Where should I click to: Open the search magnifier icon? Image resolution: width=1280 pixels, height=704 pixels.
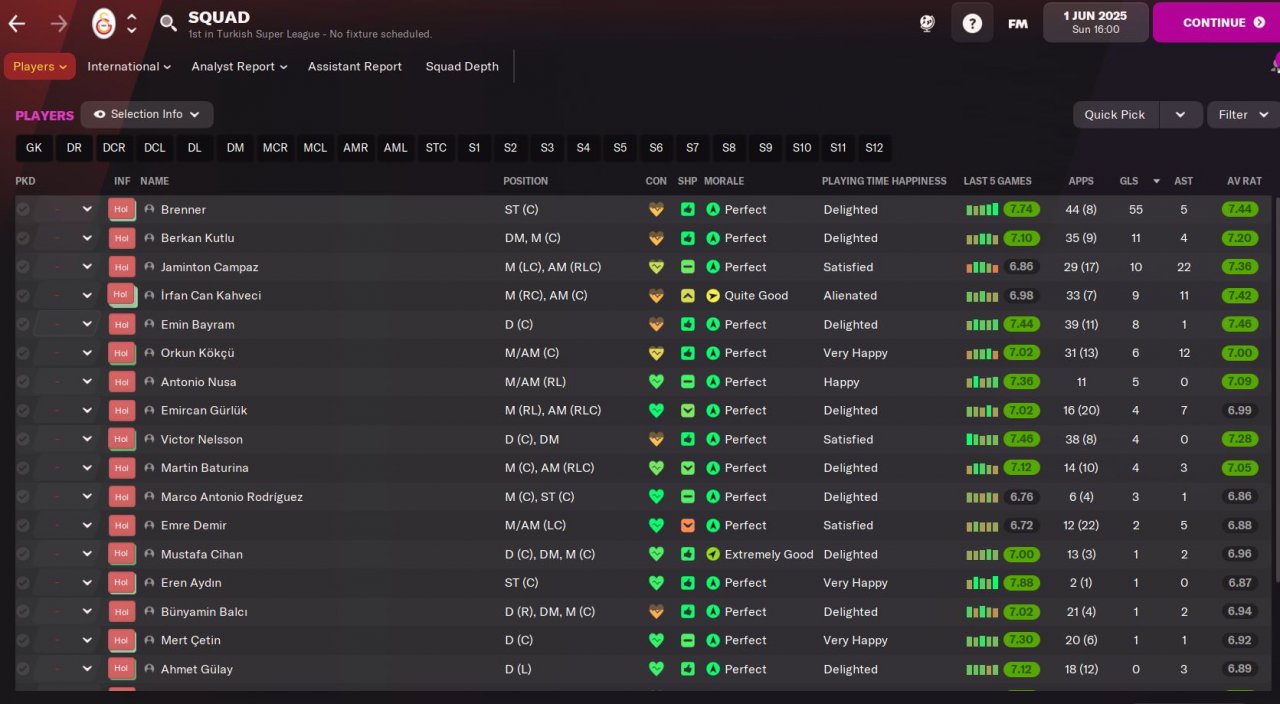(168, 23)
